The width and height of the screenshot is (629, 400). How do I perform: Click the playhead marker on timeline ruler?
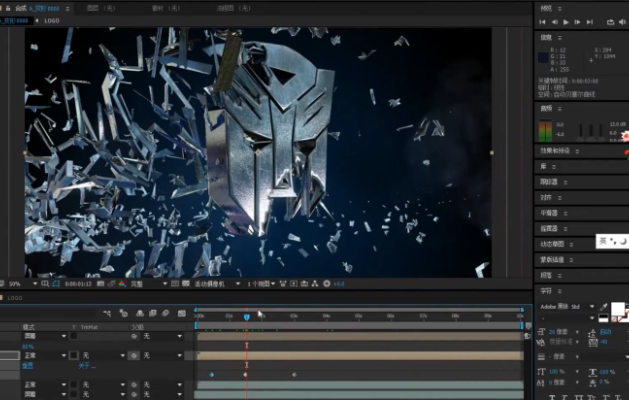click(246, 317)
